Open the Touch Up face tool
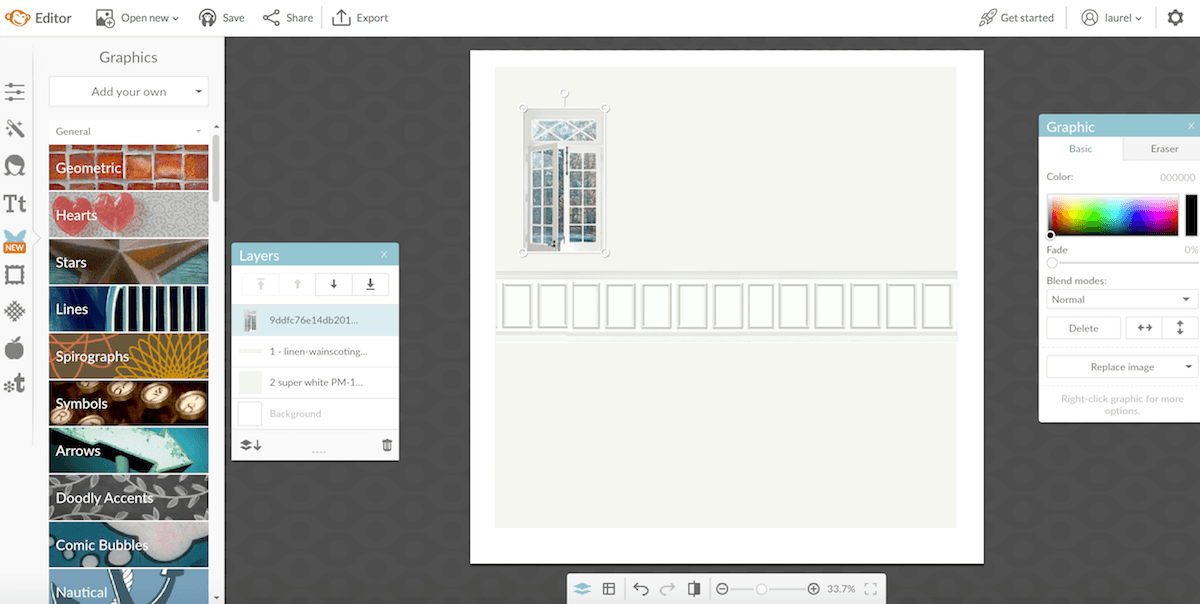The height and width of the screenshot is (604, 1200). pyautogui.click(x=15, y=165)
